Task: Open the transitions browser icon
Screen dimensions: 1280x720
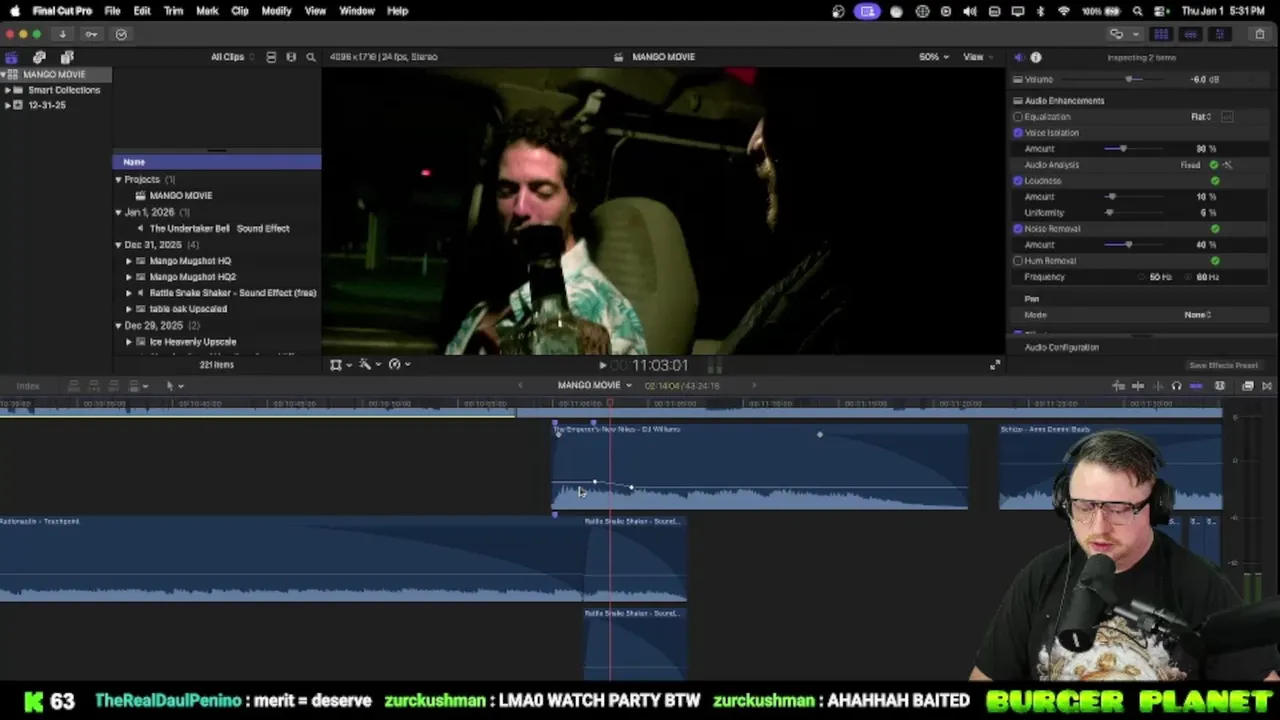Action: click(1267, 386)
